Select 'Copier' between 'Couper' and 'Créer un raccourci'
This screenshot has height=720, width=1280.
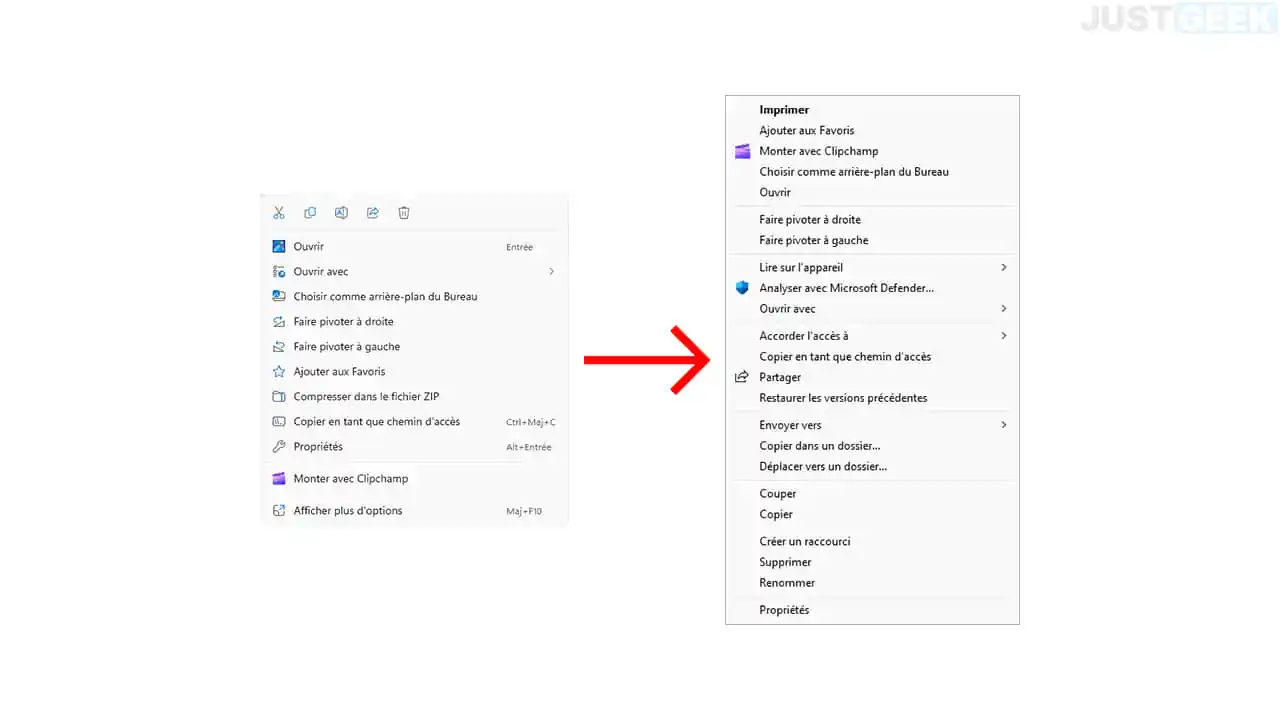pos(776,514)
